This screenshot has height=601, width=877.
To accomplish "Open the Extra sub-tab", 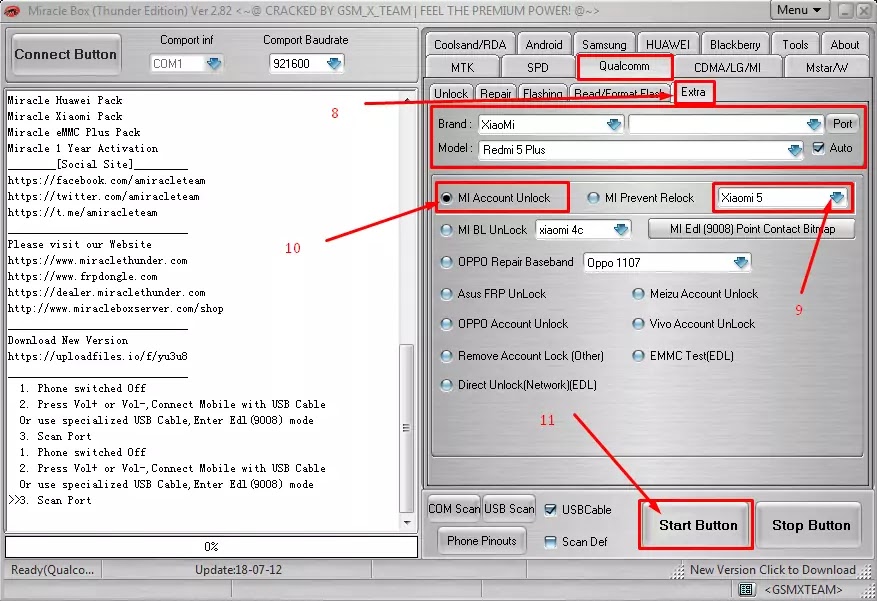I will [694, 92].
